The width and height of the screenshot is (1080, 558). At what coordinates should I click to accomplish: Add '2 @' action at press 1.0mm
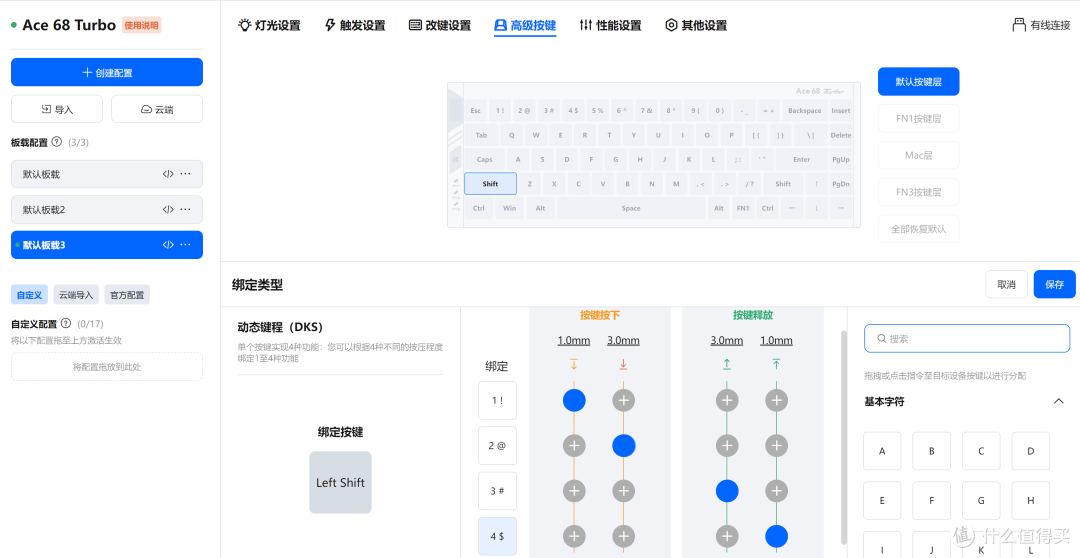(574, 446)
